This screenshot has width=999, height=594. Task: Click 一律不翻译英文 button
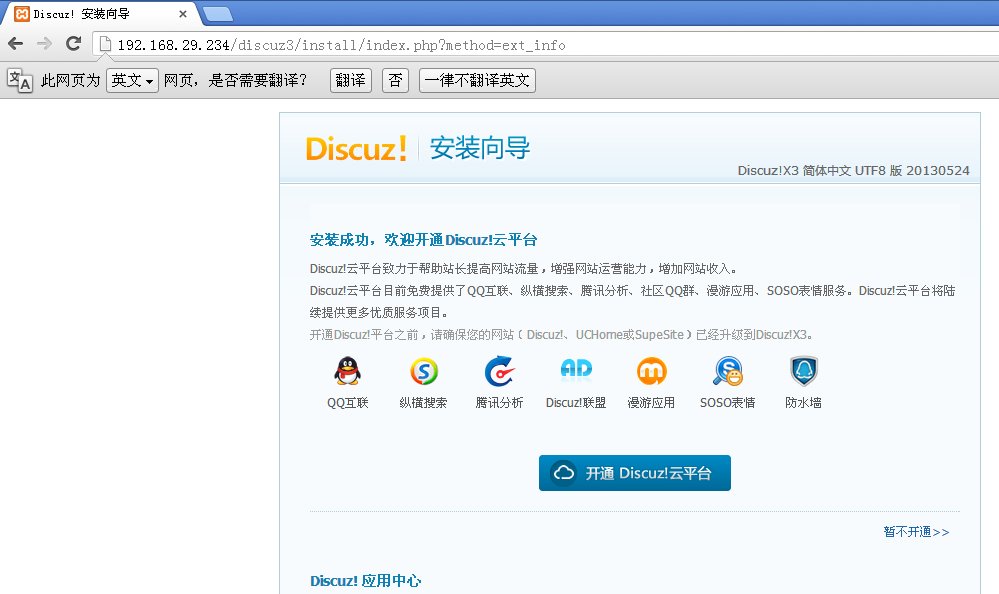(x=477, y=80)
